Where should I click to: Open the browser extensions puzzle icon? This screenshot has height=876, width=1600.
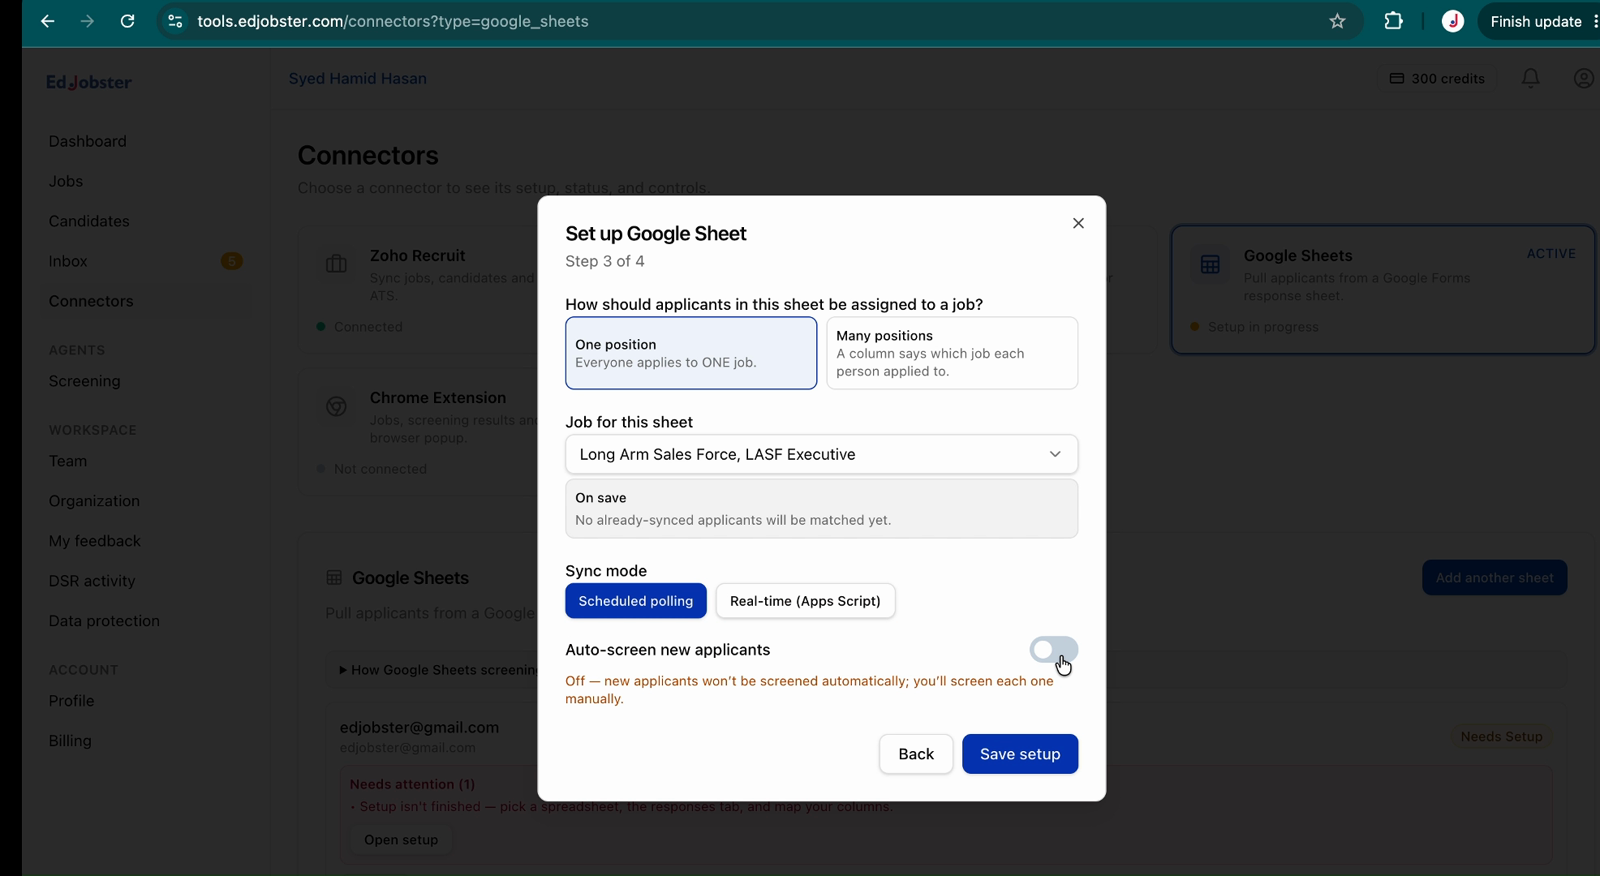coord(1393,21)
